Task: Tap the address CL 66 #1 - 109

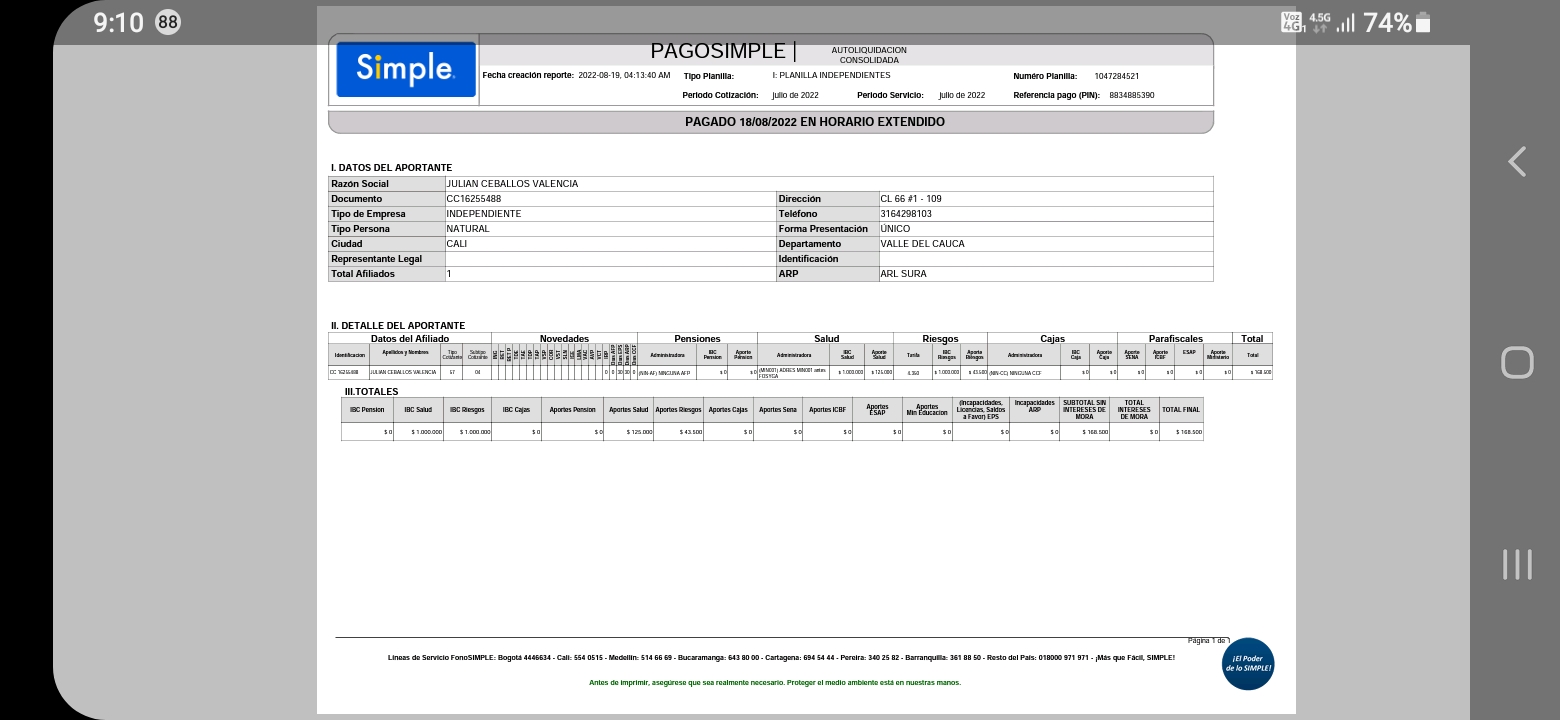Action: [910, 199]
